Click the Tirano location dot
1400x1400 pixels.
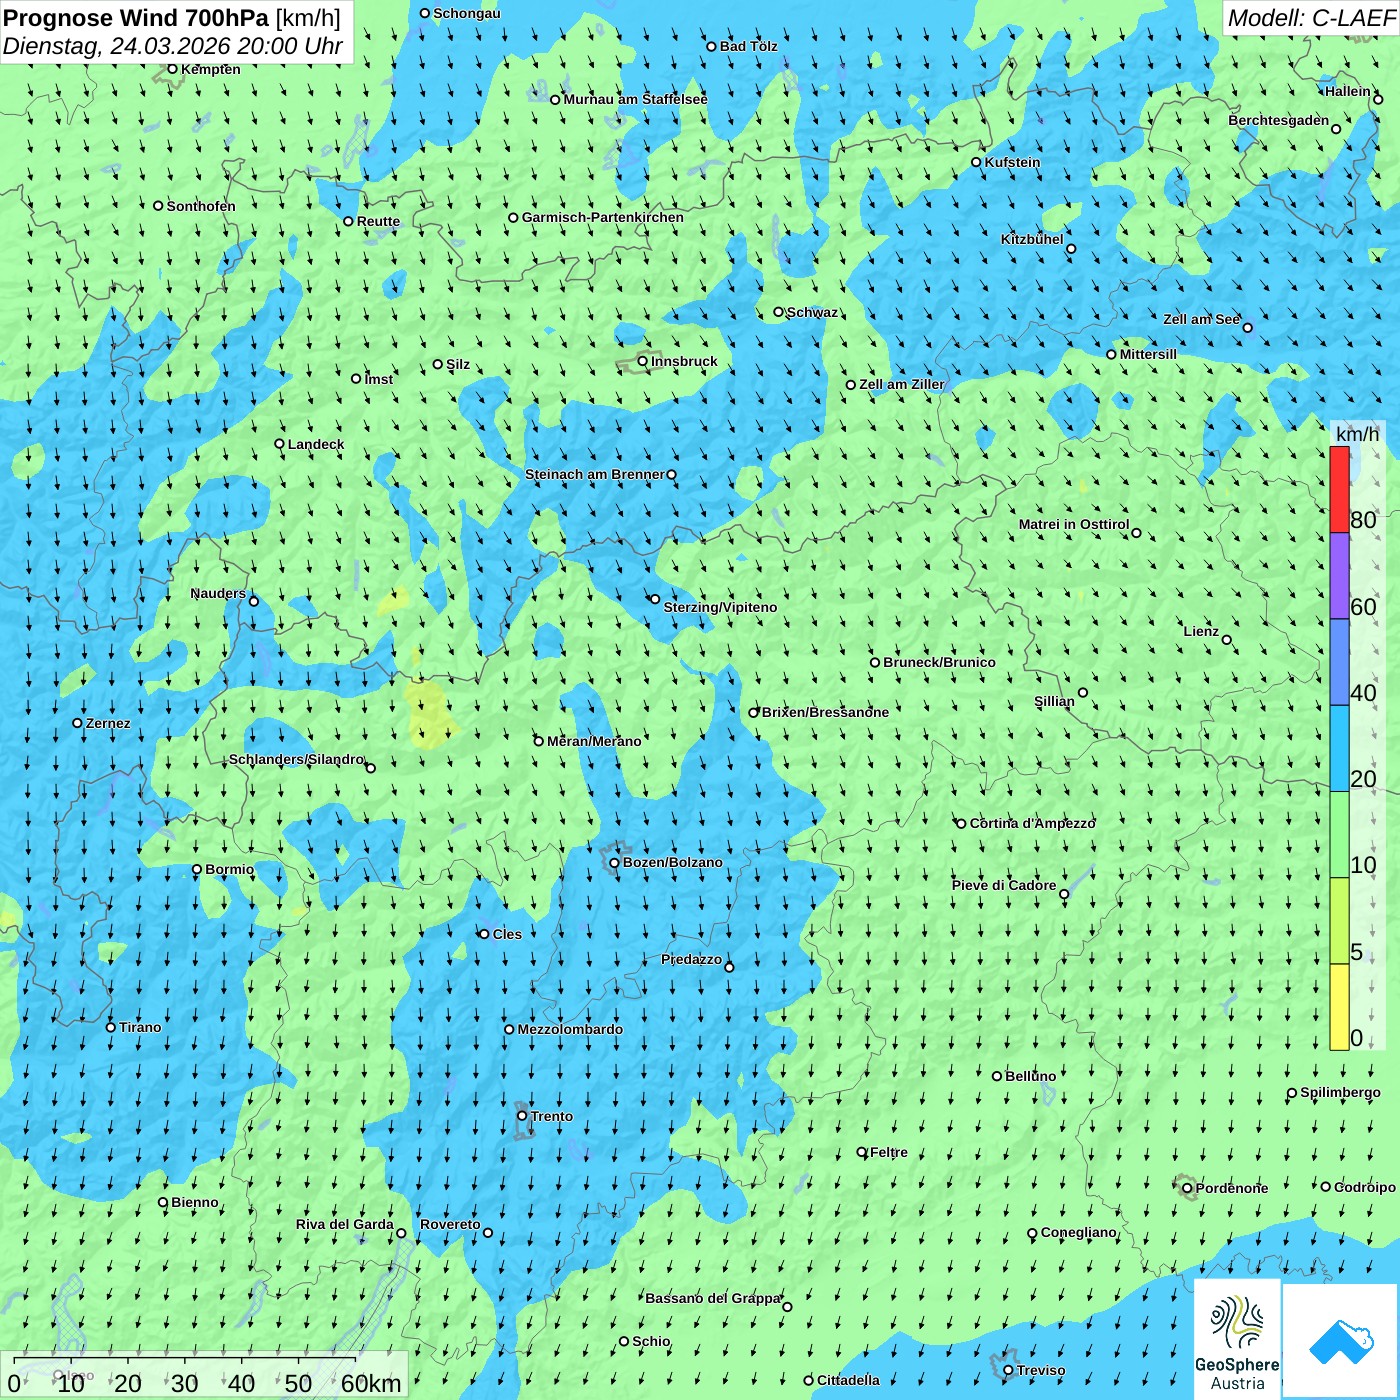(x=111, y=1027)
